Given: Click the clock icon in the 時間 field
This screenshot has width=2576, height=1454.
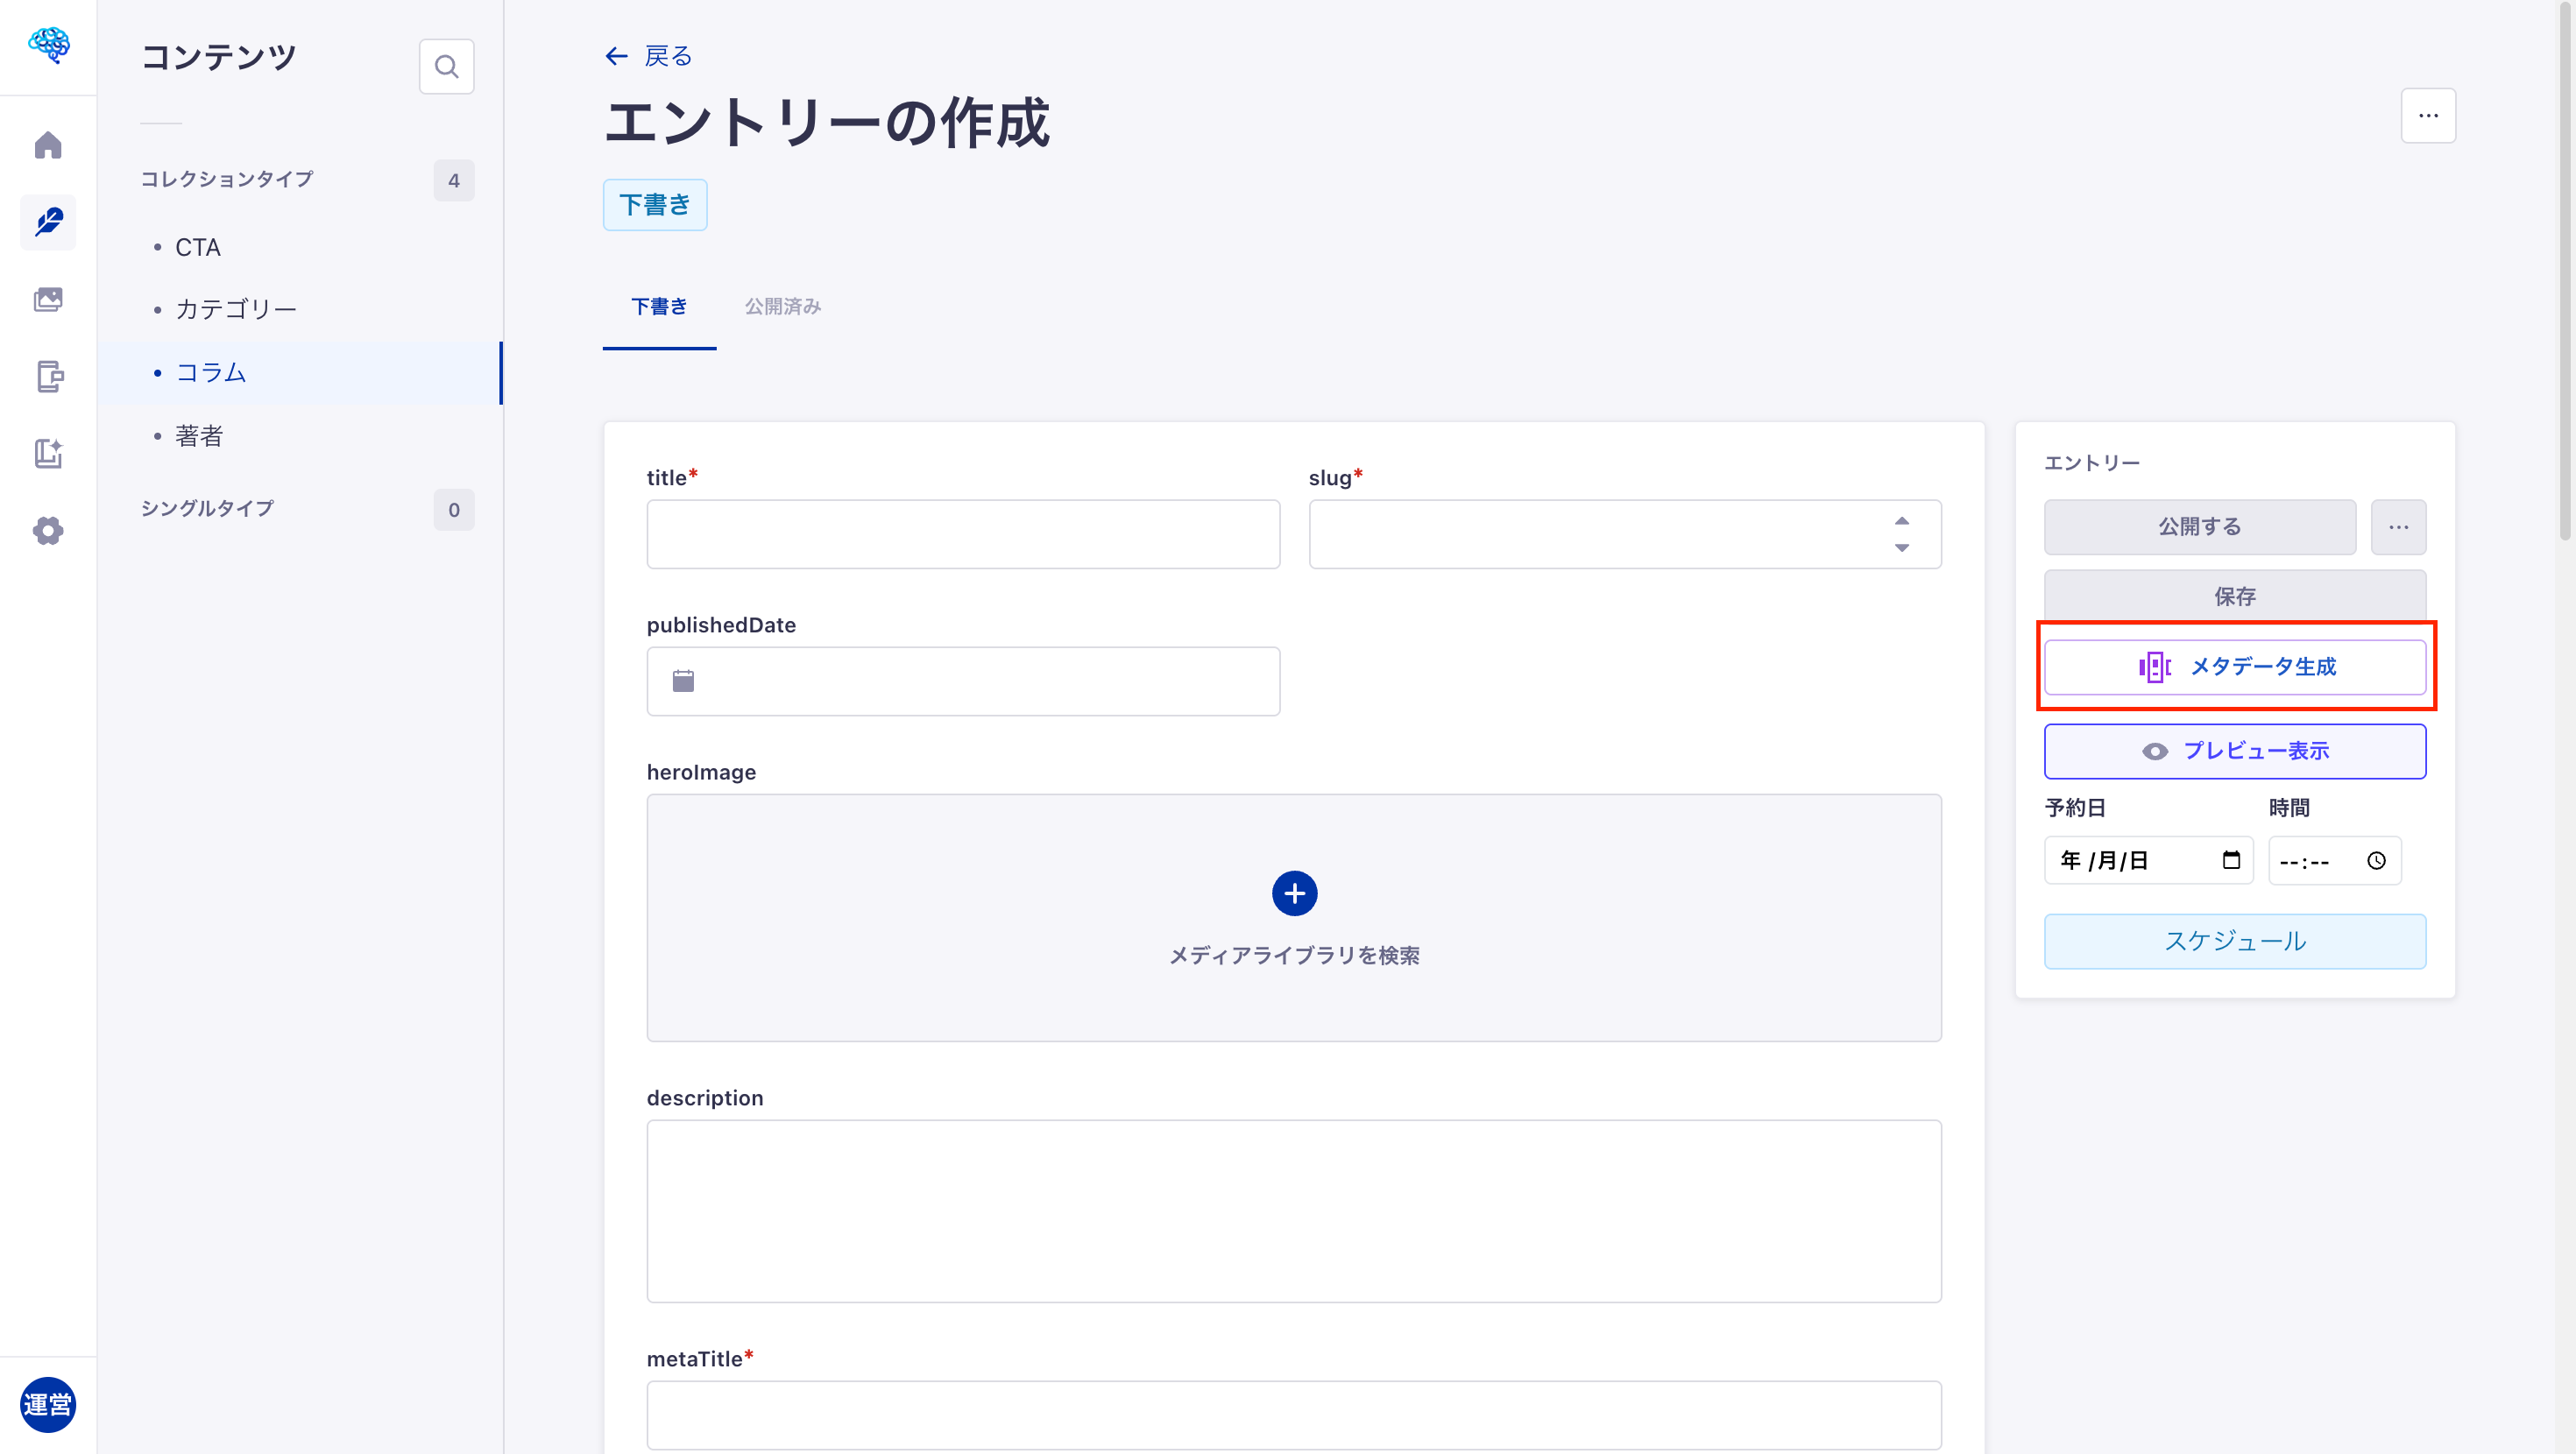Looking at the screenshot, I should click(x=2377, y=860).
